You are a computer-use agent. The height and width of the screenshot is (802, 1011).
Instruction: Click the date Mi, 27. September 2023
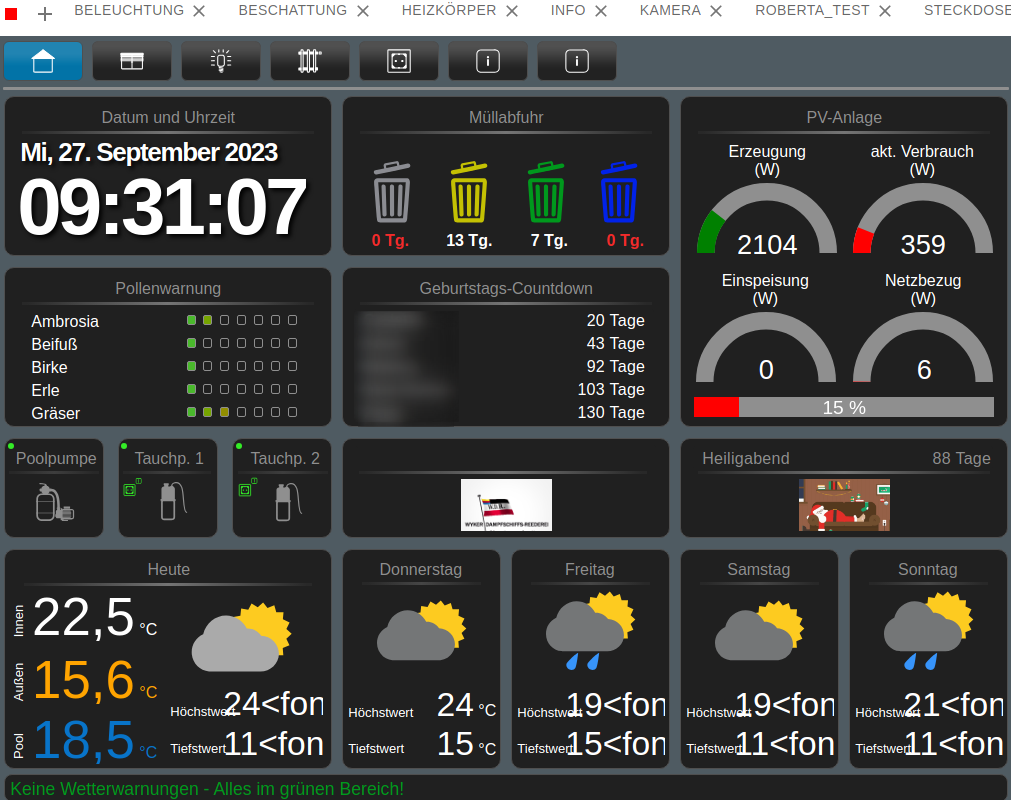pyautogui.click(x=149, y=152)
